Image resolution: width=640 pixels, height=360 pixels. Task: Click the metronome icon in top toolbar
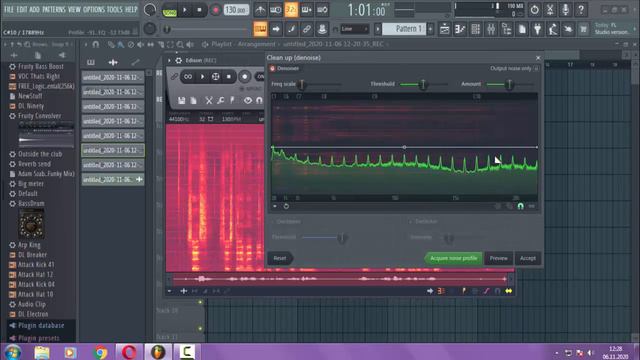coord(260,9)
